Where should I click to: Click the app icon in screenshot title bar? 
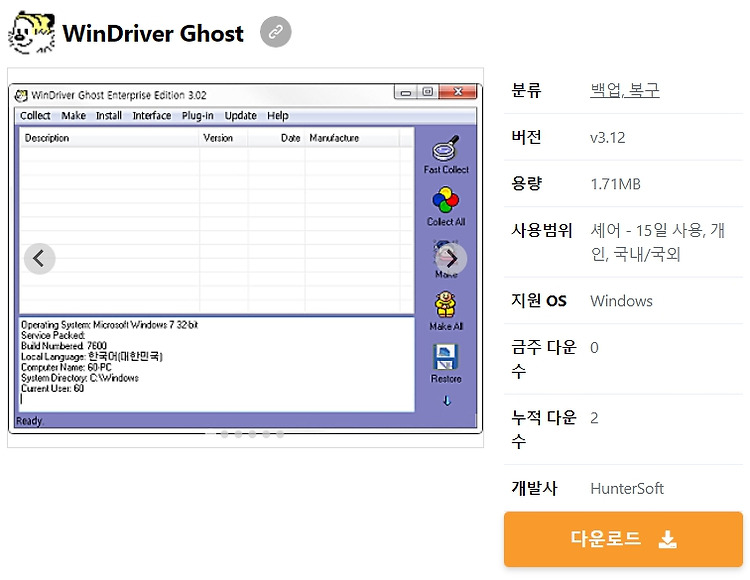click(x=21, y=95)
